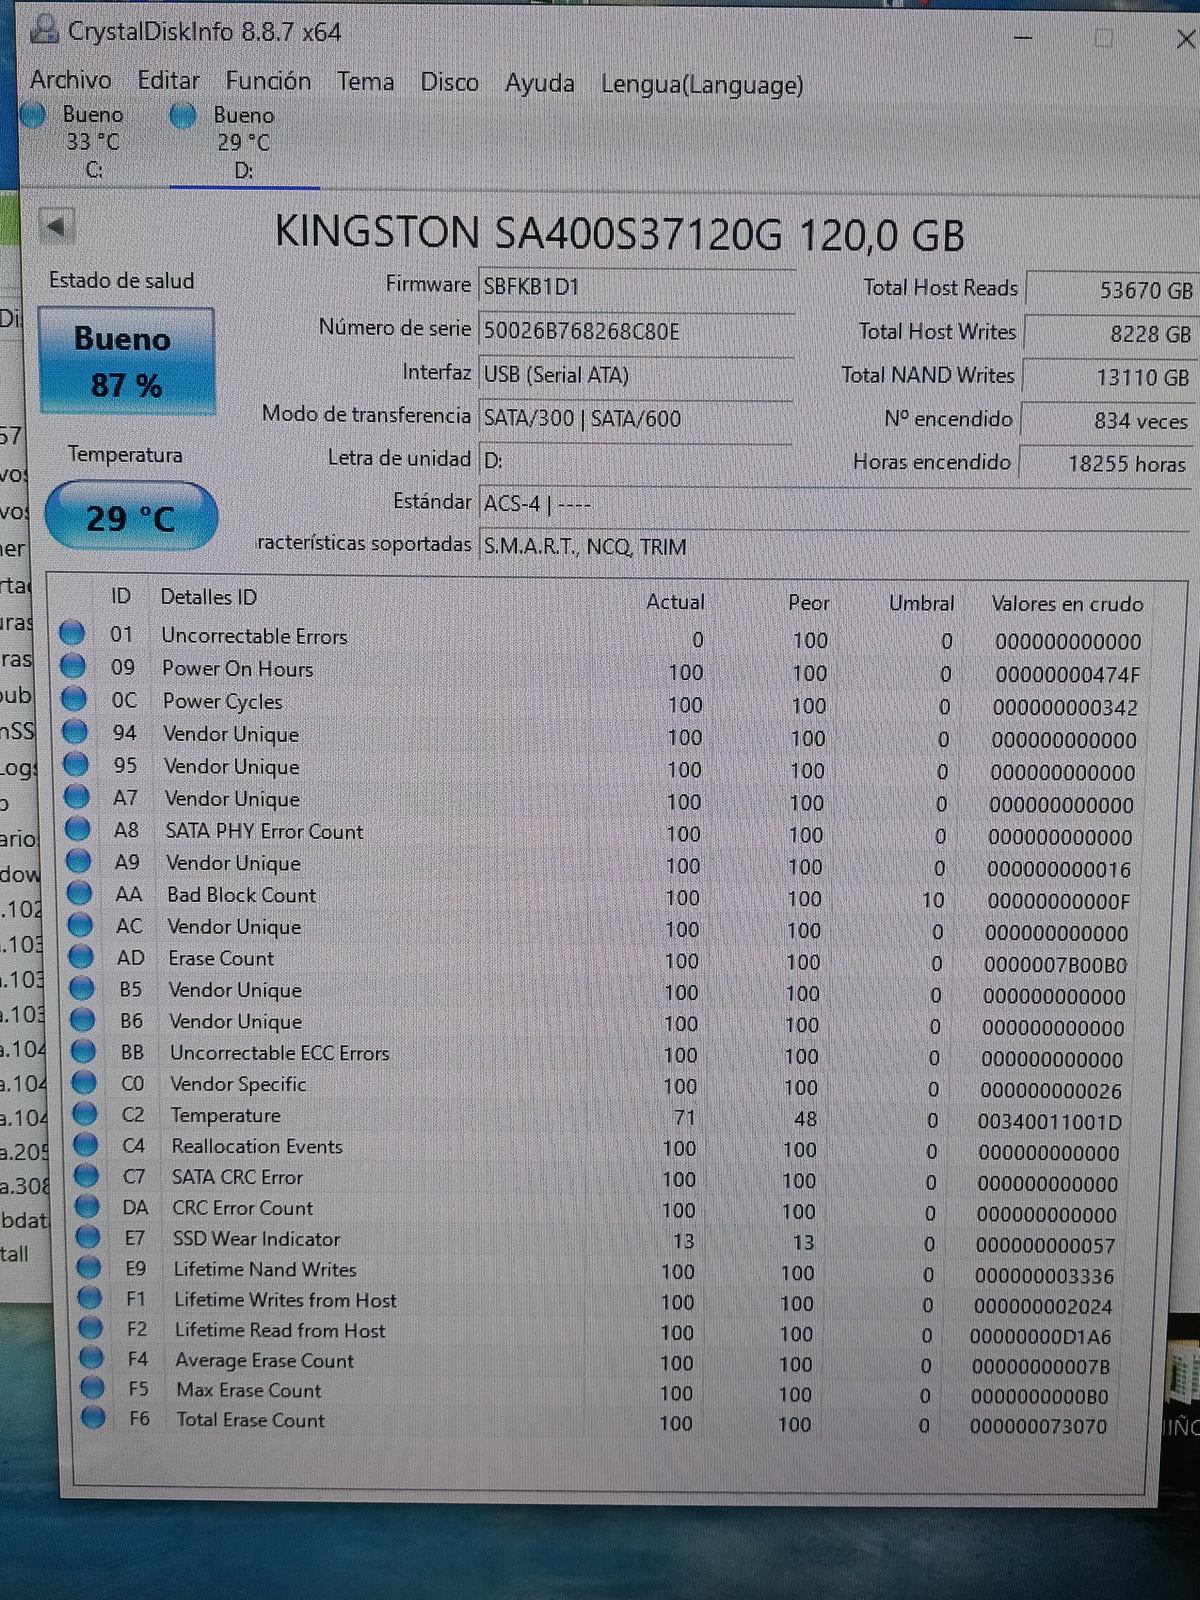
Task: Open the Archivo menu
Action: coord(70,79)
